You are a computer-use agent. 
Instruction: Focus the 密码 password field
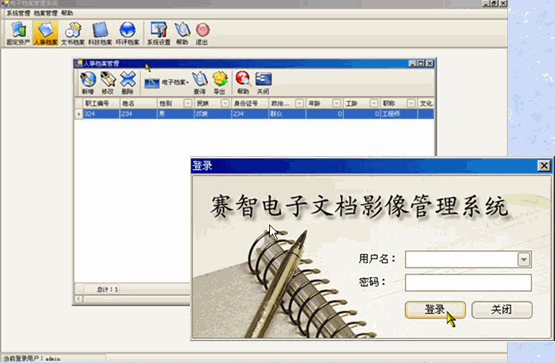click(468, 283)
